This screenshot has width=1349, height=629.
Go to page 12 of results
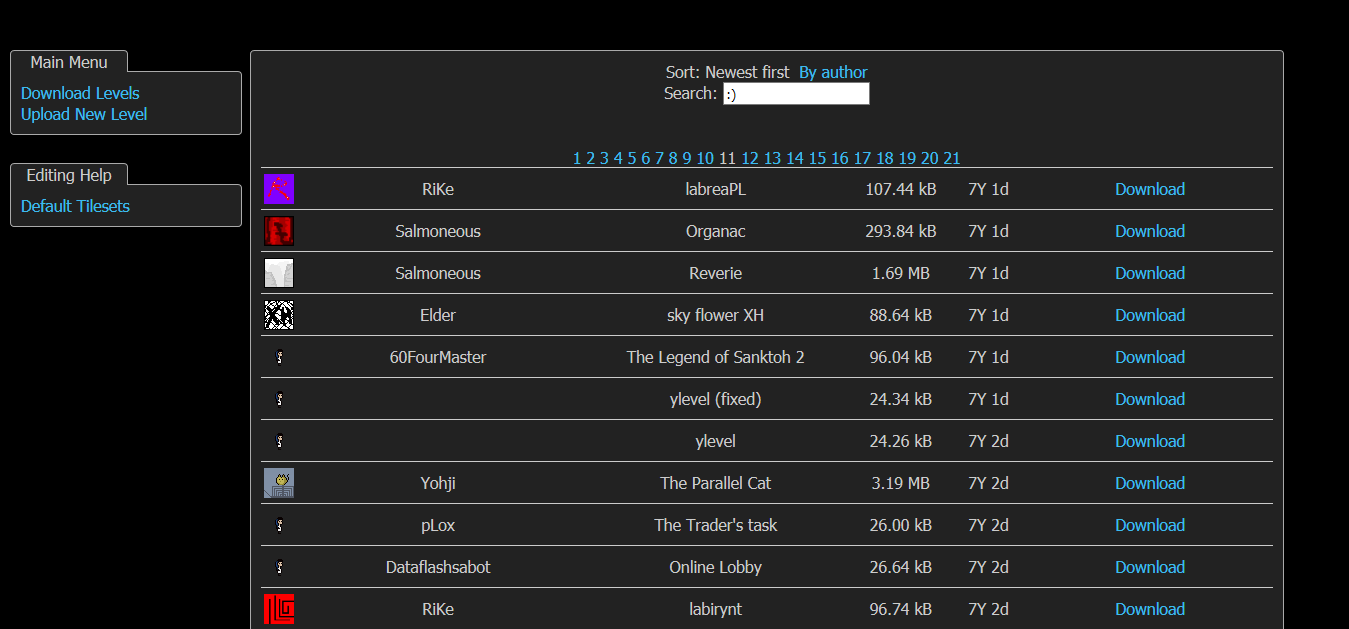(x=750, y=158)
